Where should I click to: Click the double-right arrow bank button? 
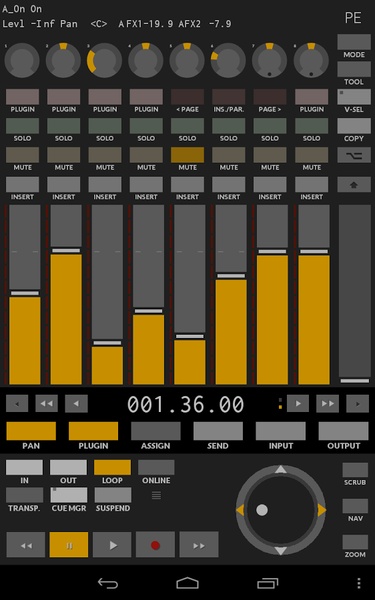[x=328, y=403]
